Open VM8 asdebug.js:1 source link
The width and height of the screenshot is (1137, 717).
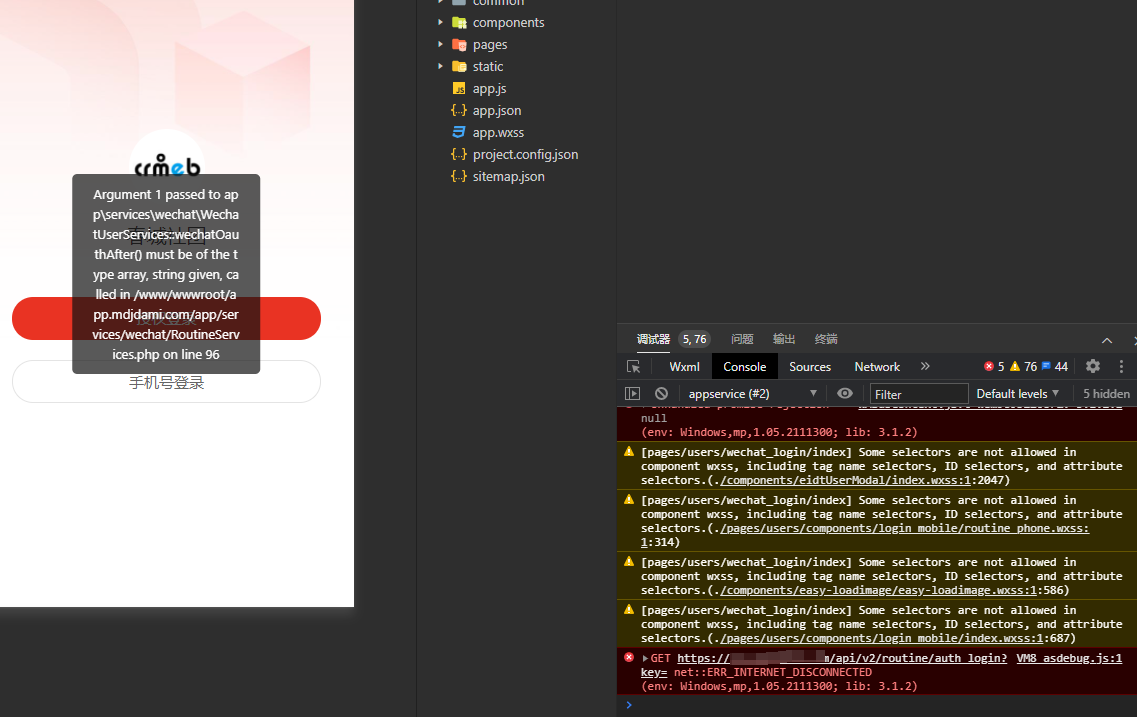1069,658
